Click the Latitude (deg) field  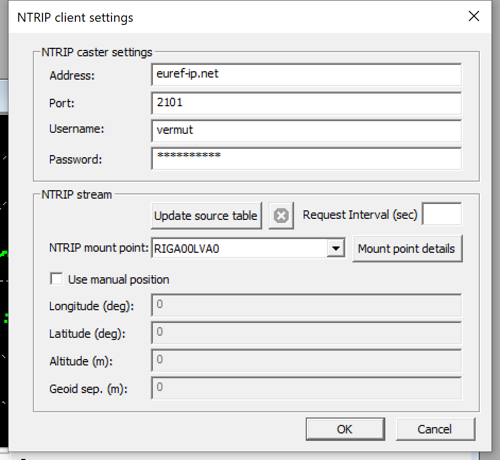click(306, 333)
